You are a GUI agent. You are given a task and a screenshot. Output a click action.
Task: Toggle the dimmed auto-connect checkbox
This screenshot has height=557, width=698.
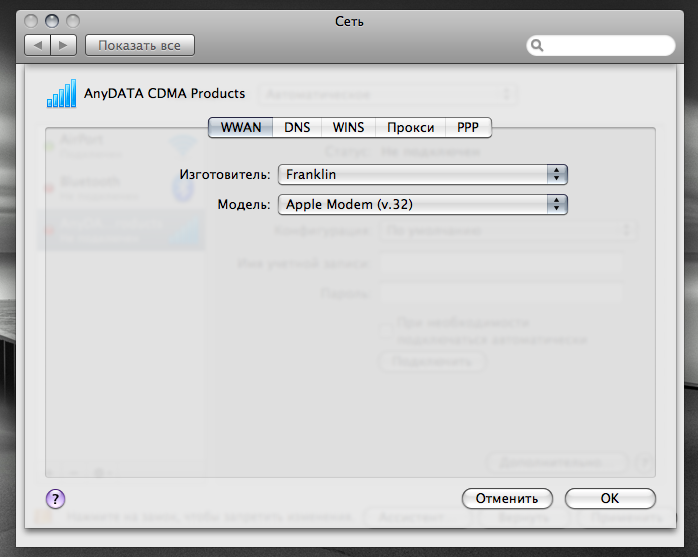point(386,327)
